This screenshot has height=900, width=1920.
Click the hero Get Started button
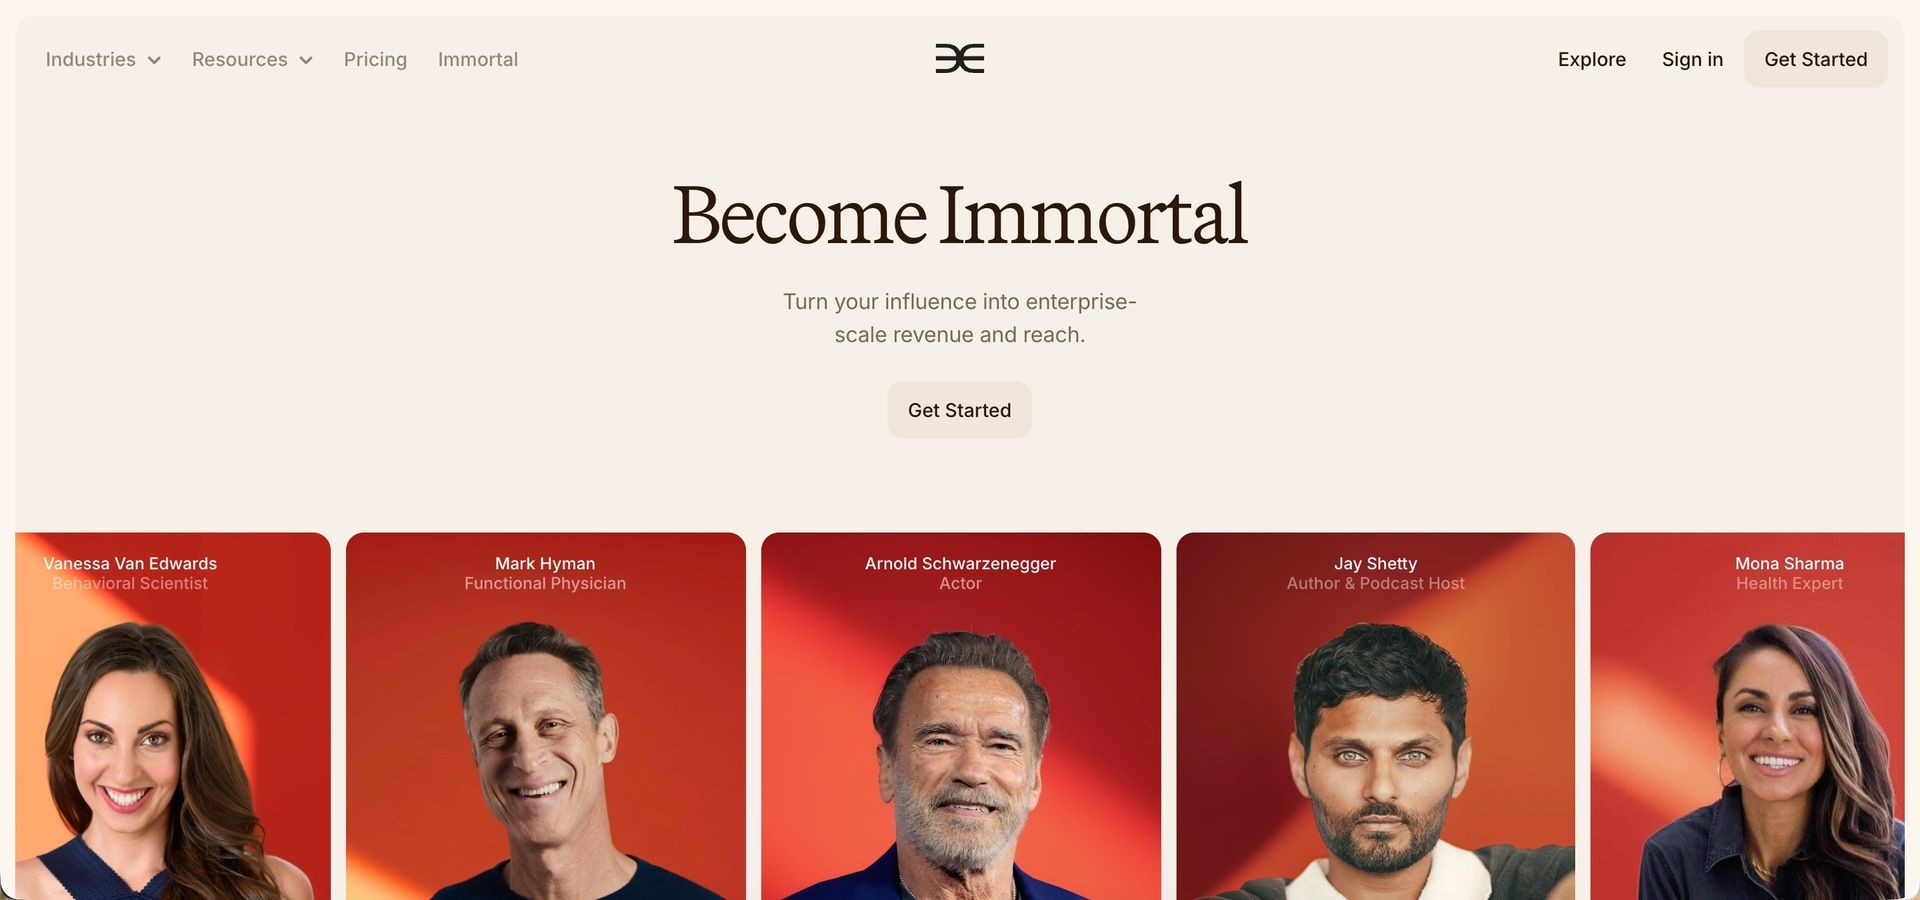point(959,410)
